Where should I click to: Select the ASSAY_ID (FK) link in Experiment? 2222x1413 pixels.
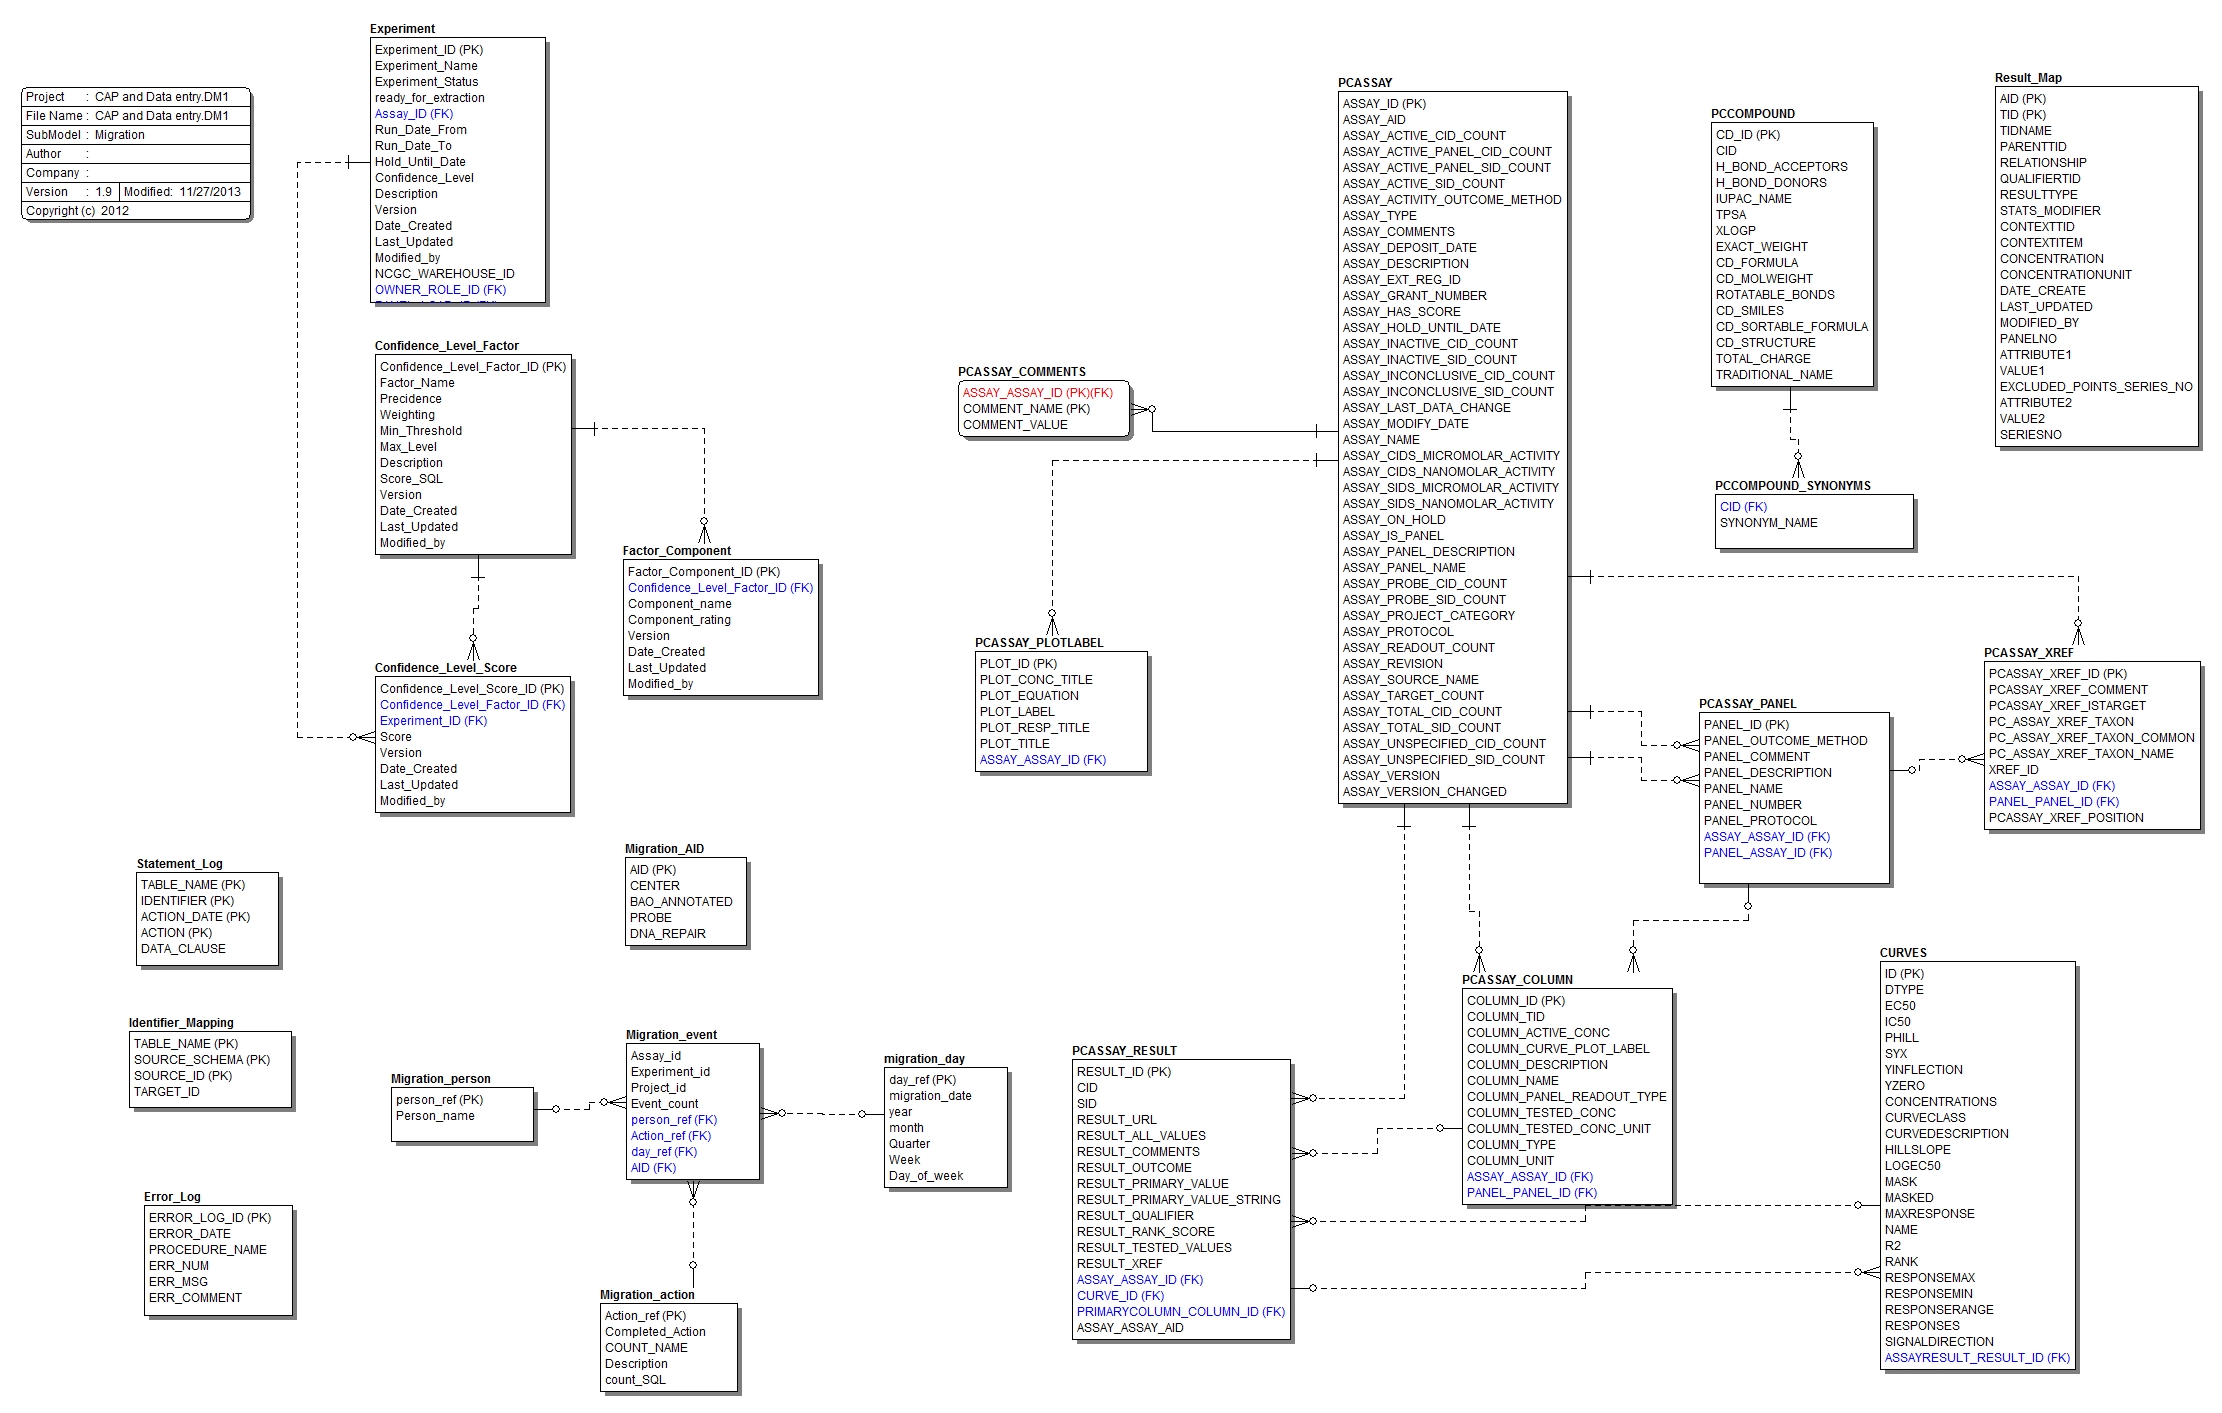coord(413,114)
